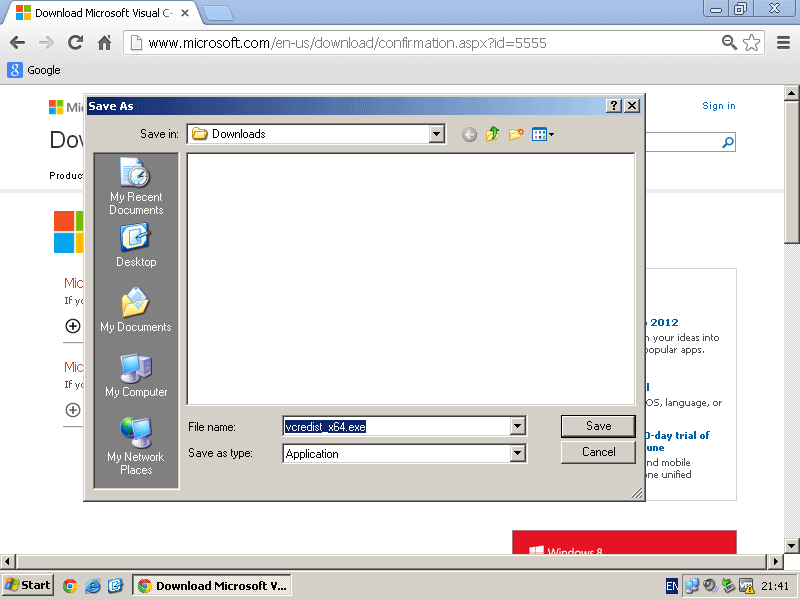Open the day trial link on page
800x600 pixels.
click(678, 441)
